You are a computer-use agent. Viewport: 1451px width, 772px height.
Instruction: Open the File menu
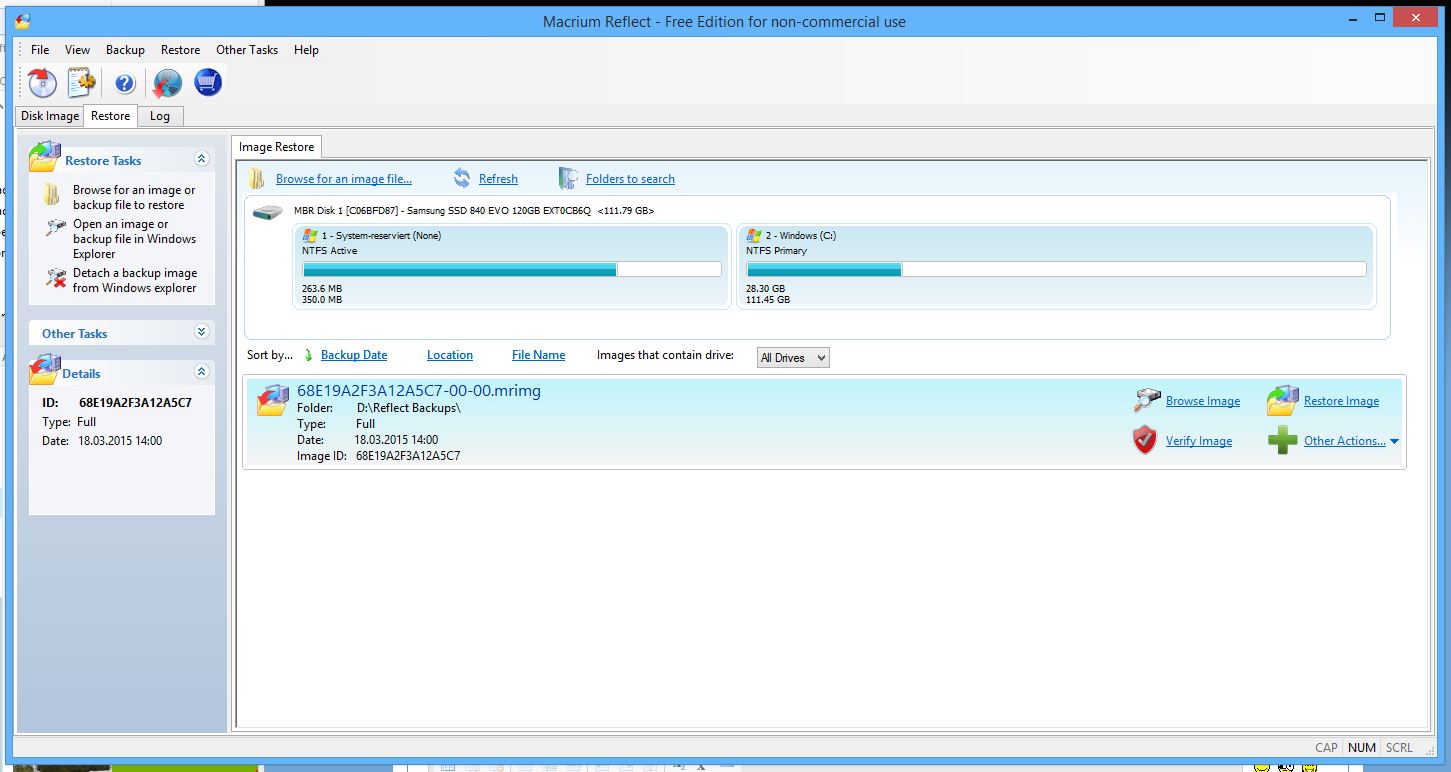pos(40,49)
